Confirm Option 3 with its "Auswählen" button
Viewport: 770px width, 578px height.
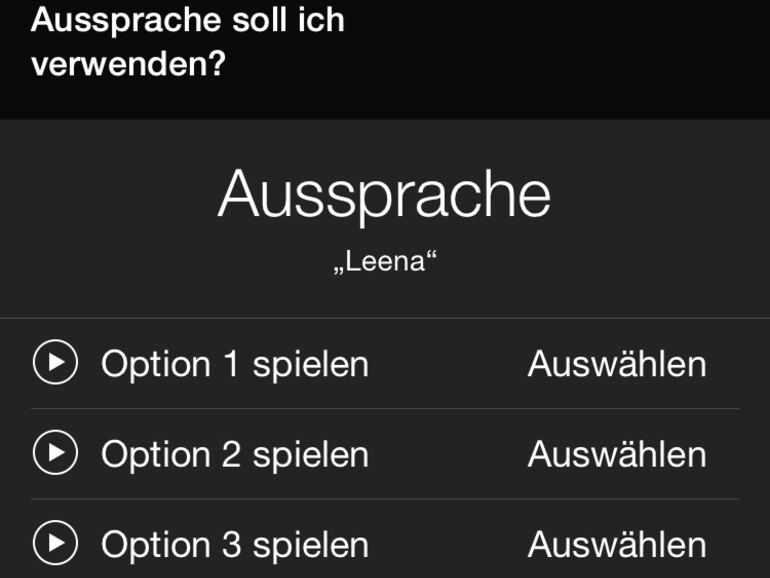[616, 545]
